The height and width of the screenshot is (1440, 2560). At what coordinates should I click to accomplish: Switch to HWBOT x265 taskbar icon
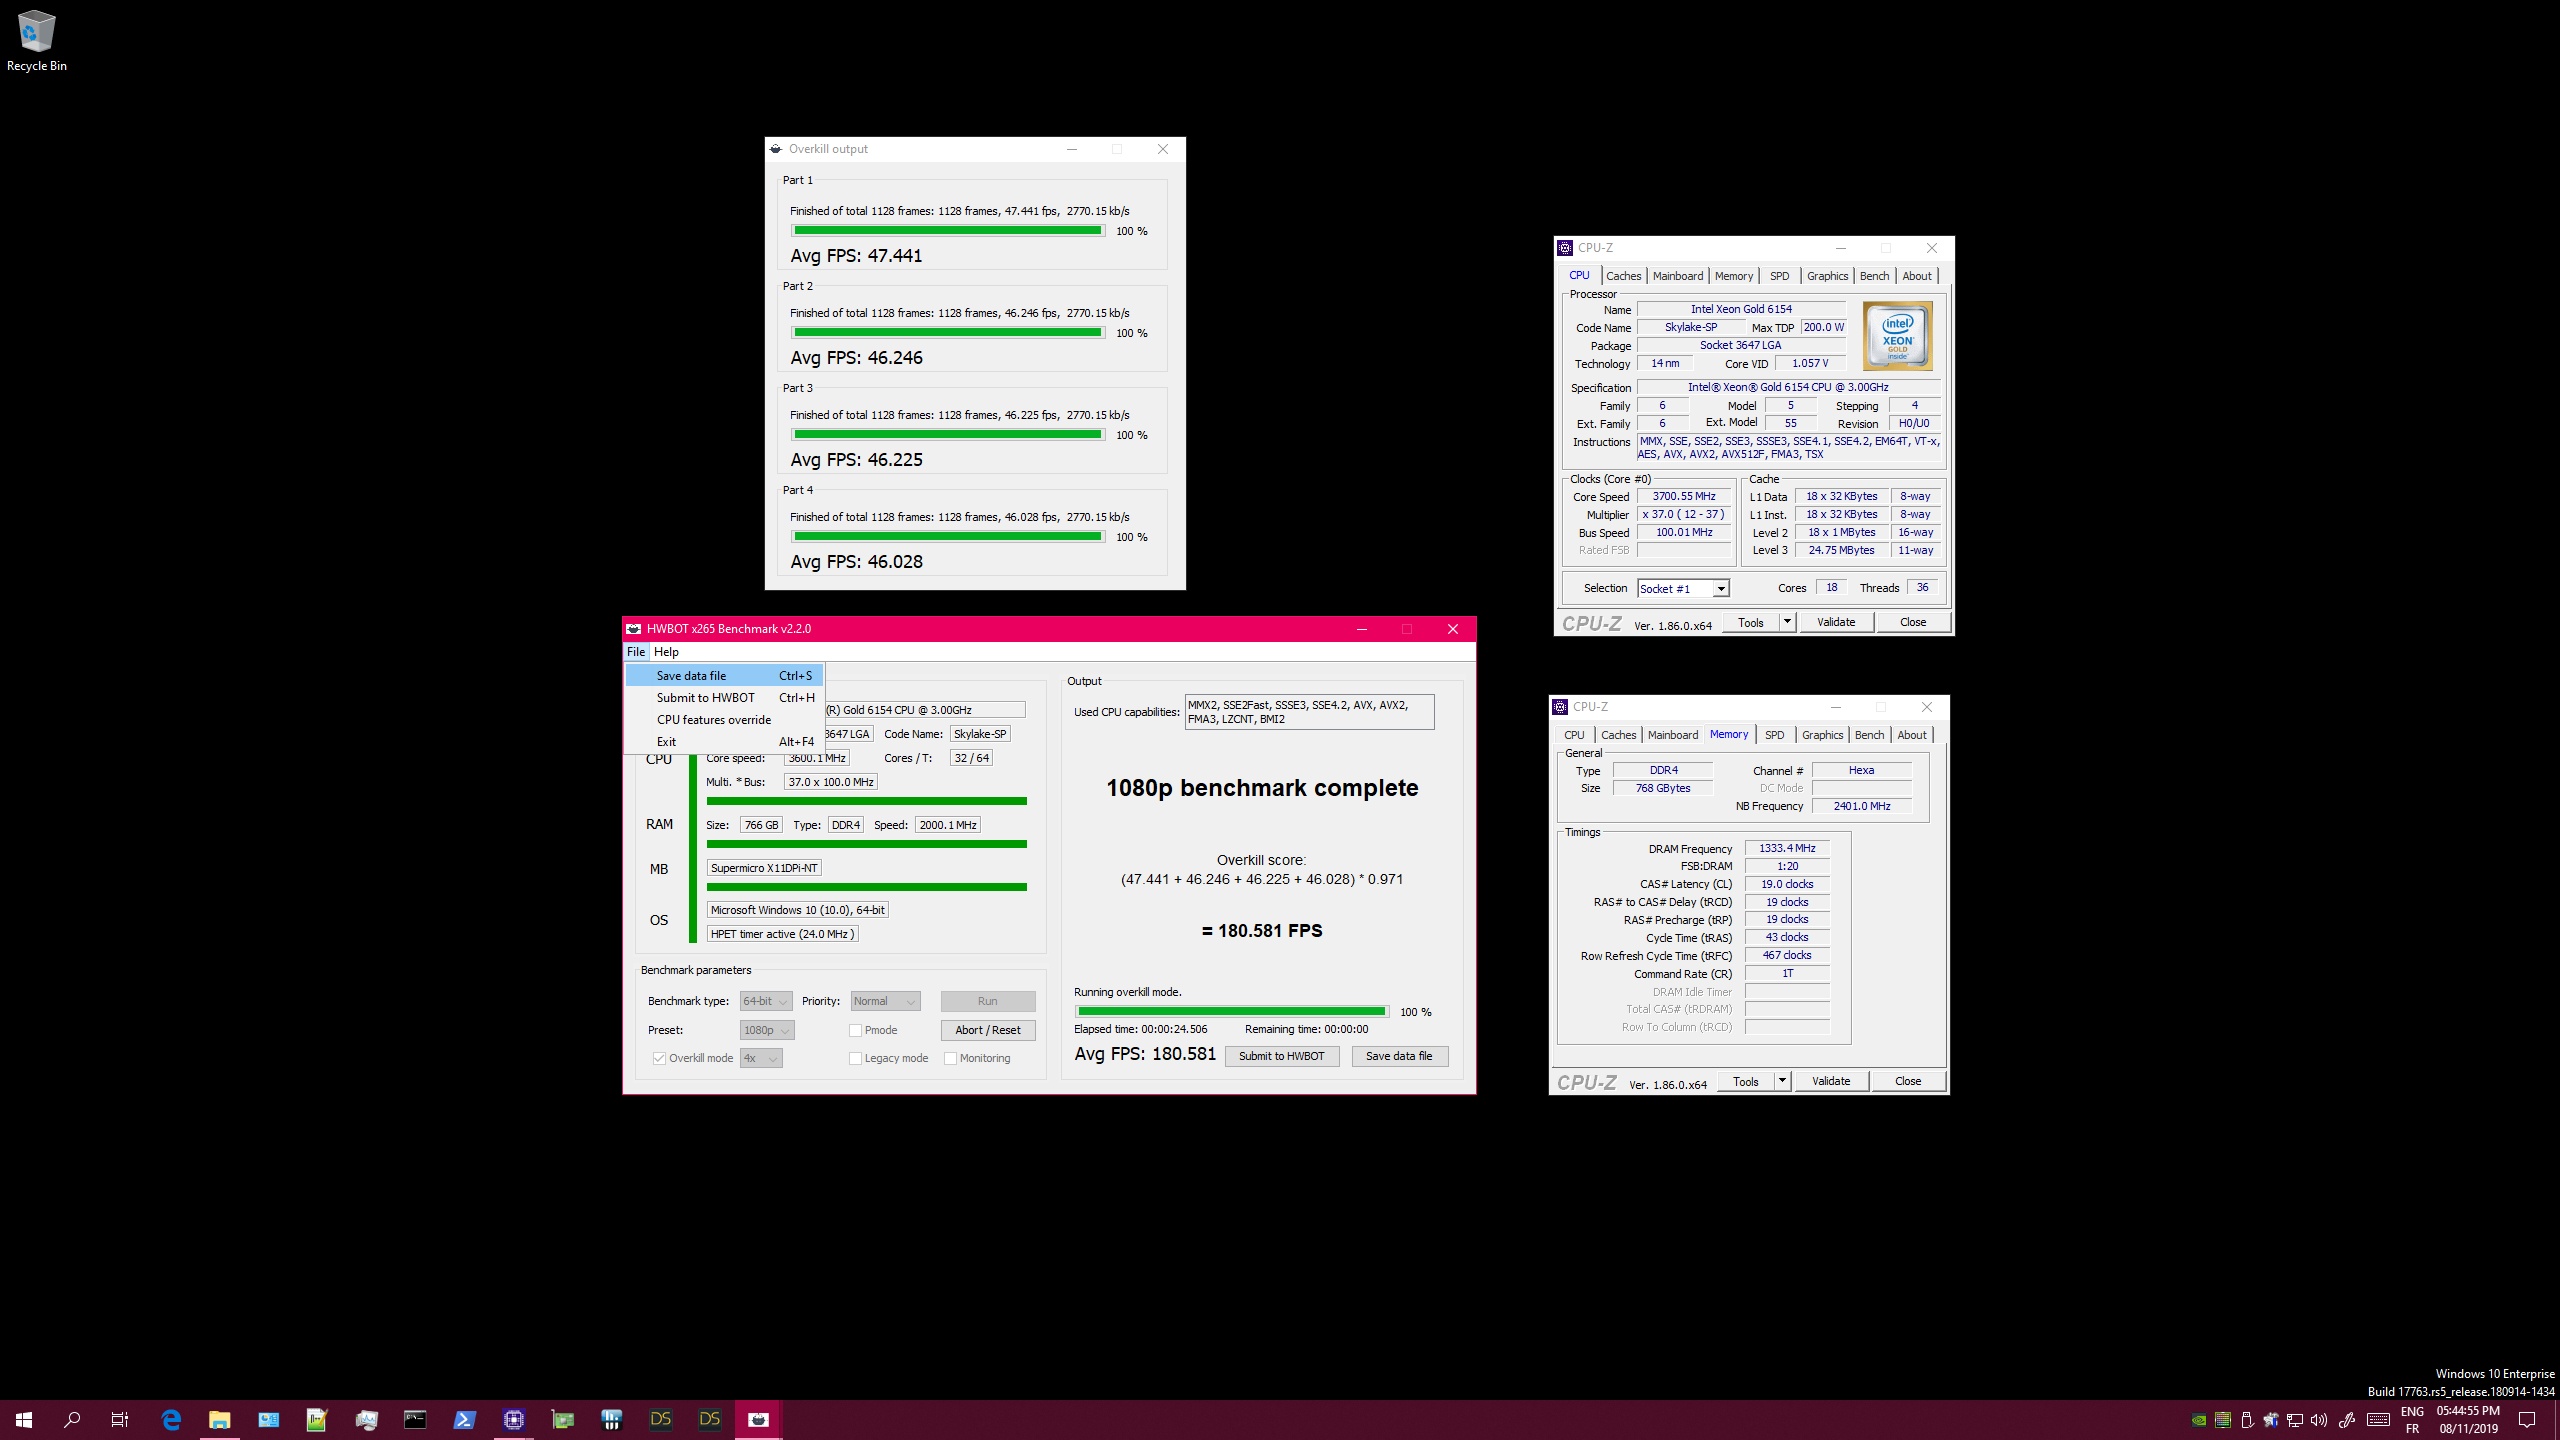pyautogui.click(x=758, y=1419)
